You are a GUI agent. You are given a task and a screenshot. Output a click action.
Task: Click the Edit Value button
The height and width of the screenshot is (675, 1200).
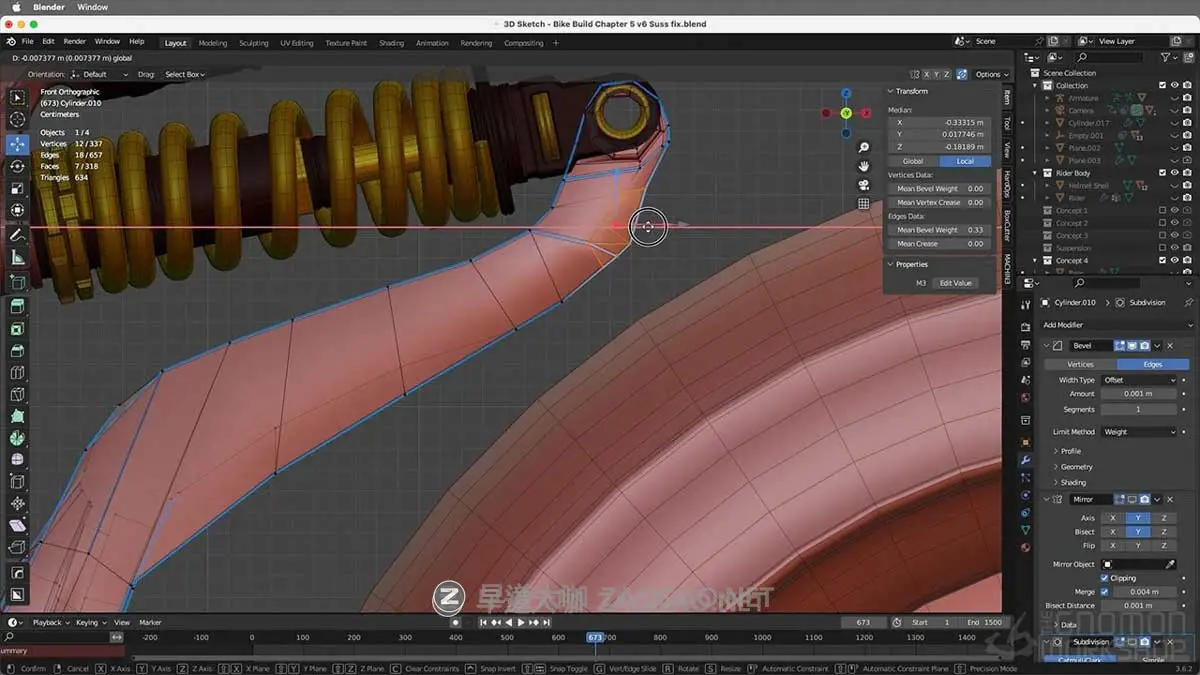click(x=955, y=283)
